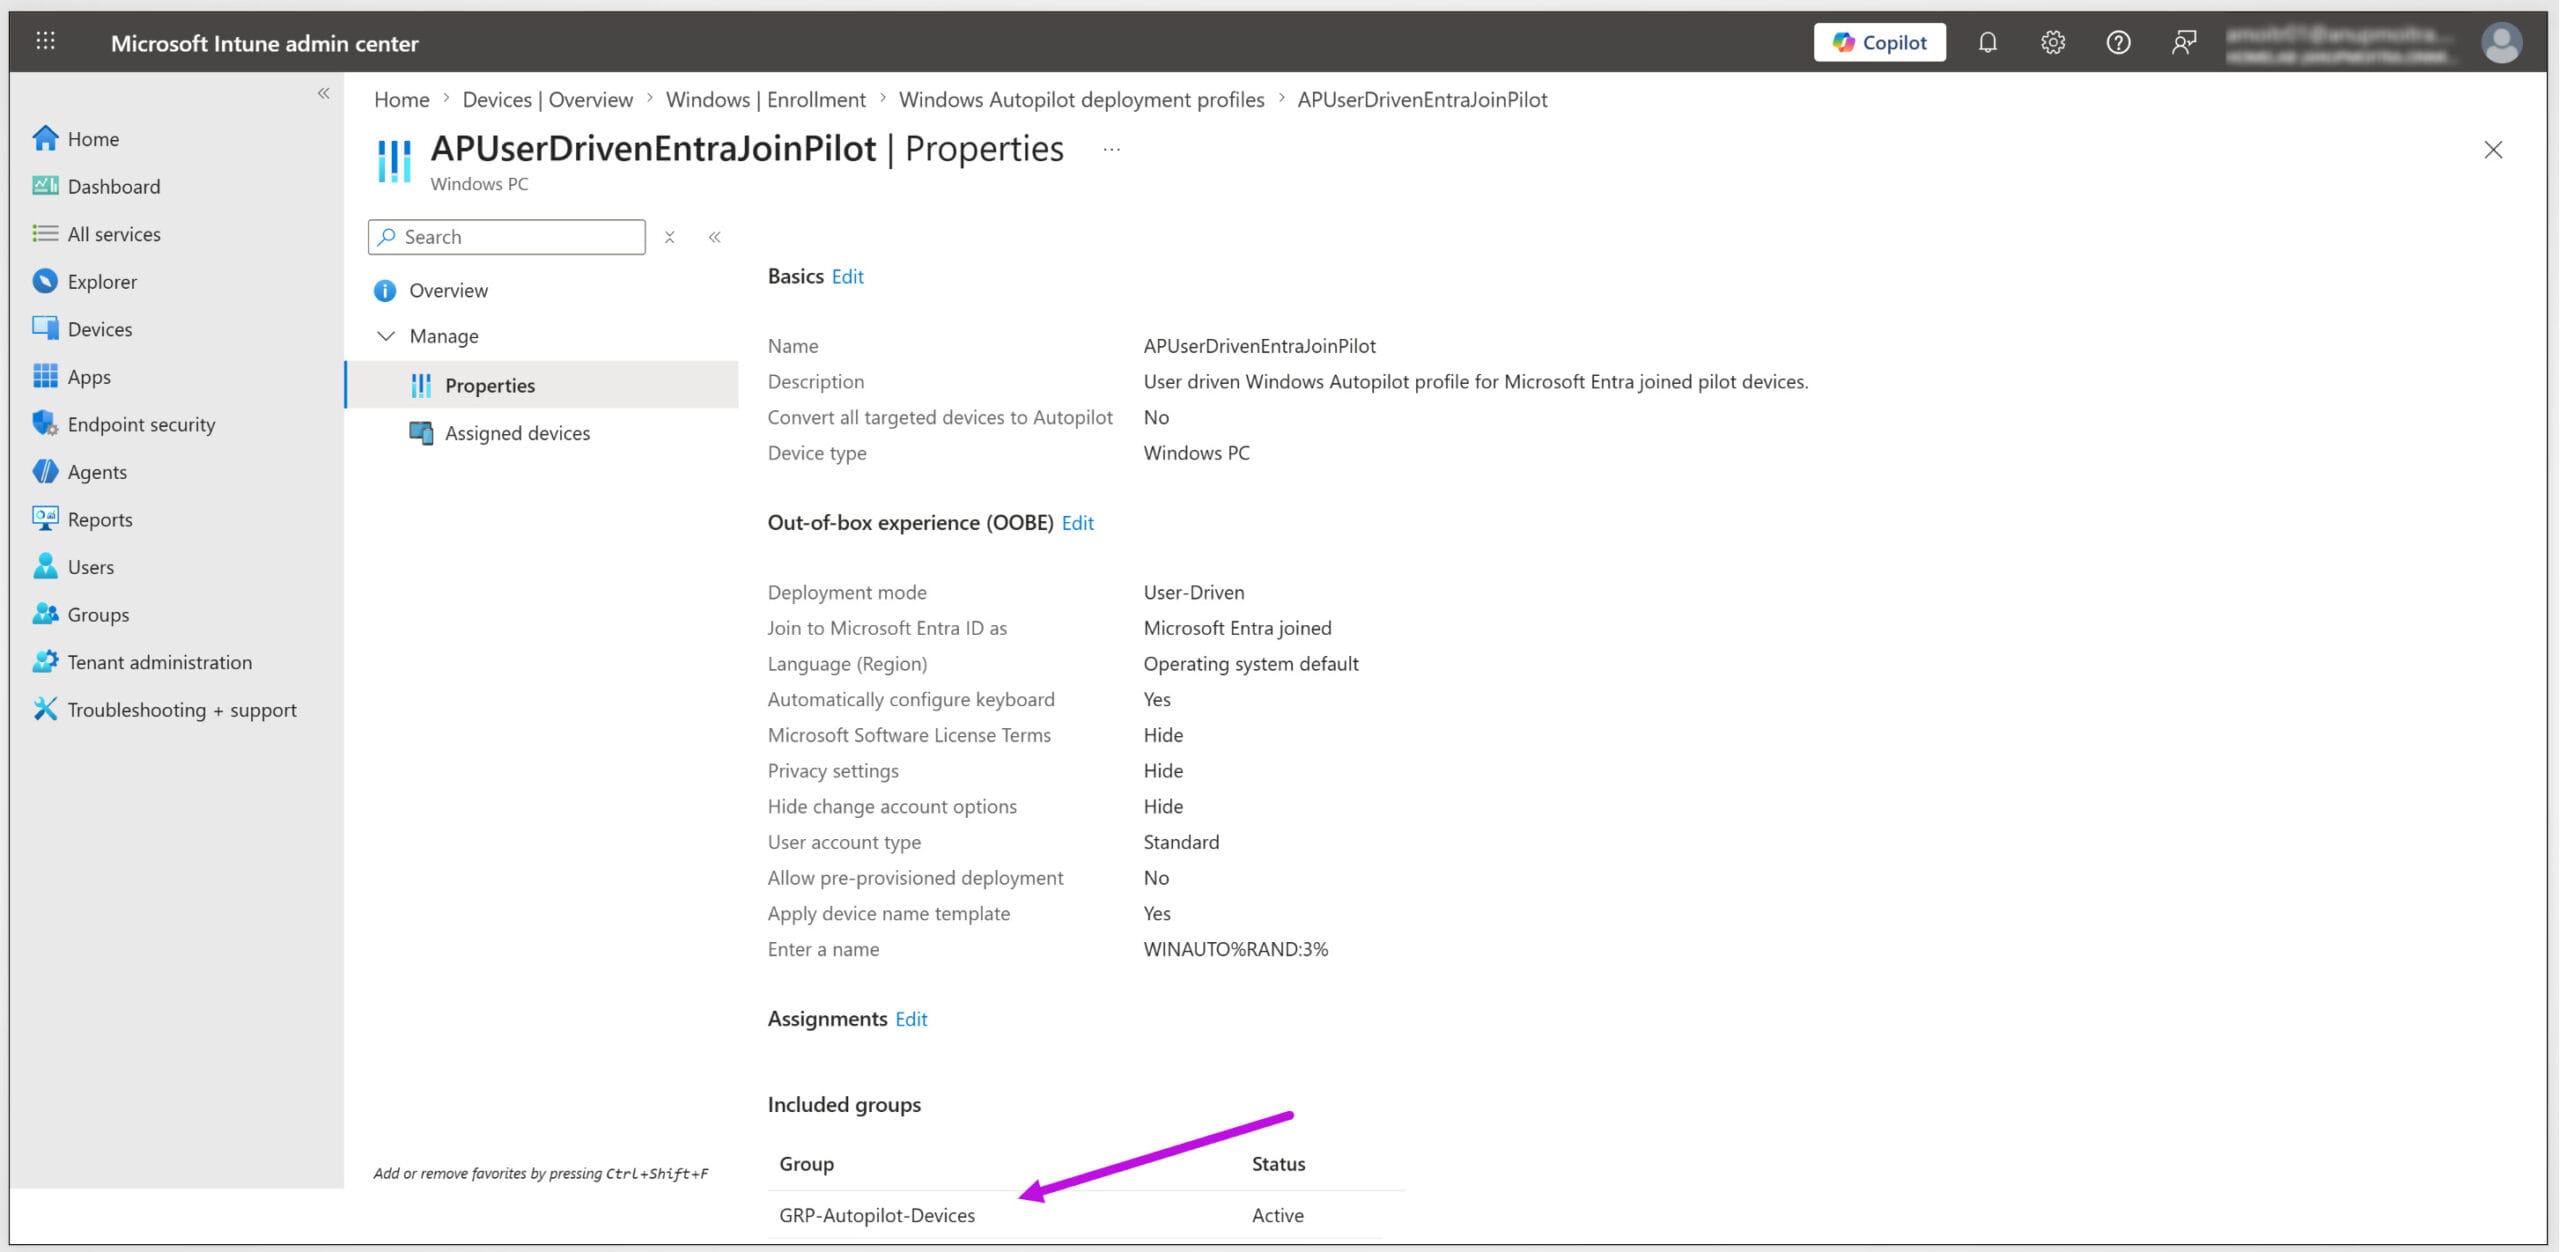The width and height of the screenshot is (2560, 1252).
Task: Click the Apps grid icon in sidebar
Action: (45, 376)
